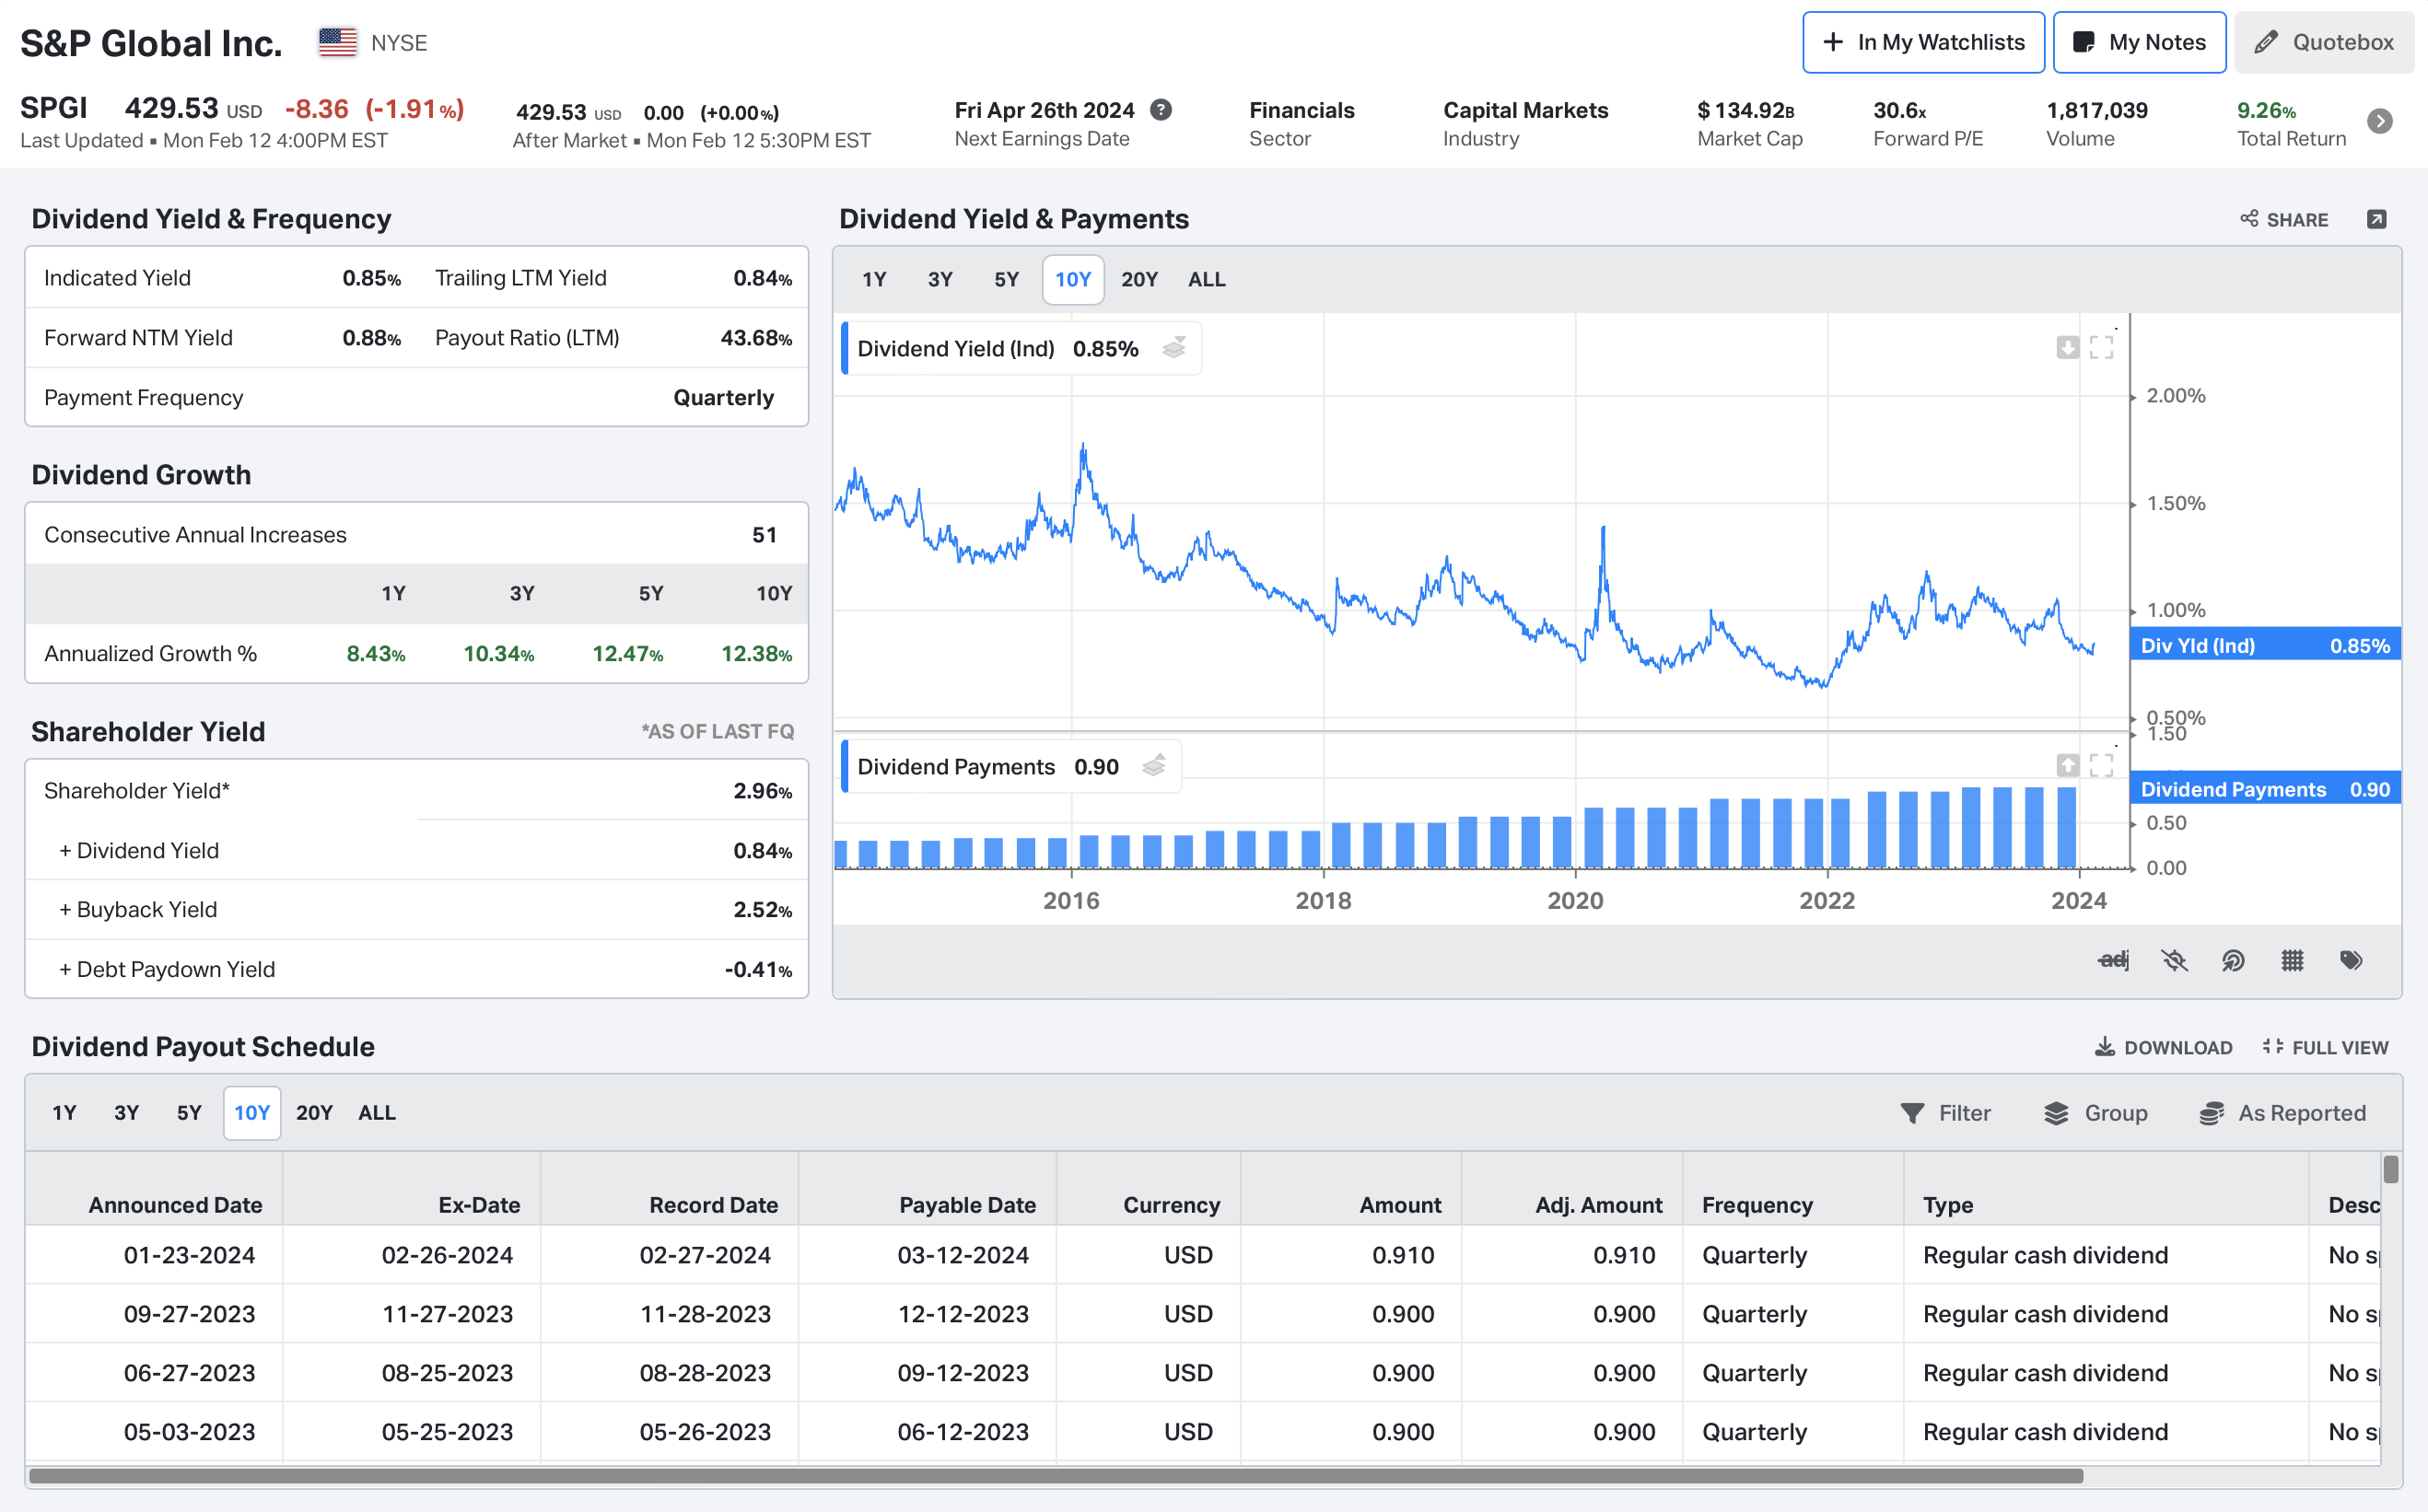Click the 10Y annualized growth 12.38%
2428x1512 pixels.
[756, 654]
